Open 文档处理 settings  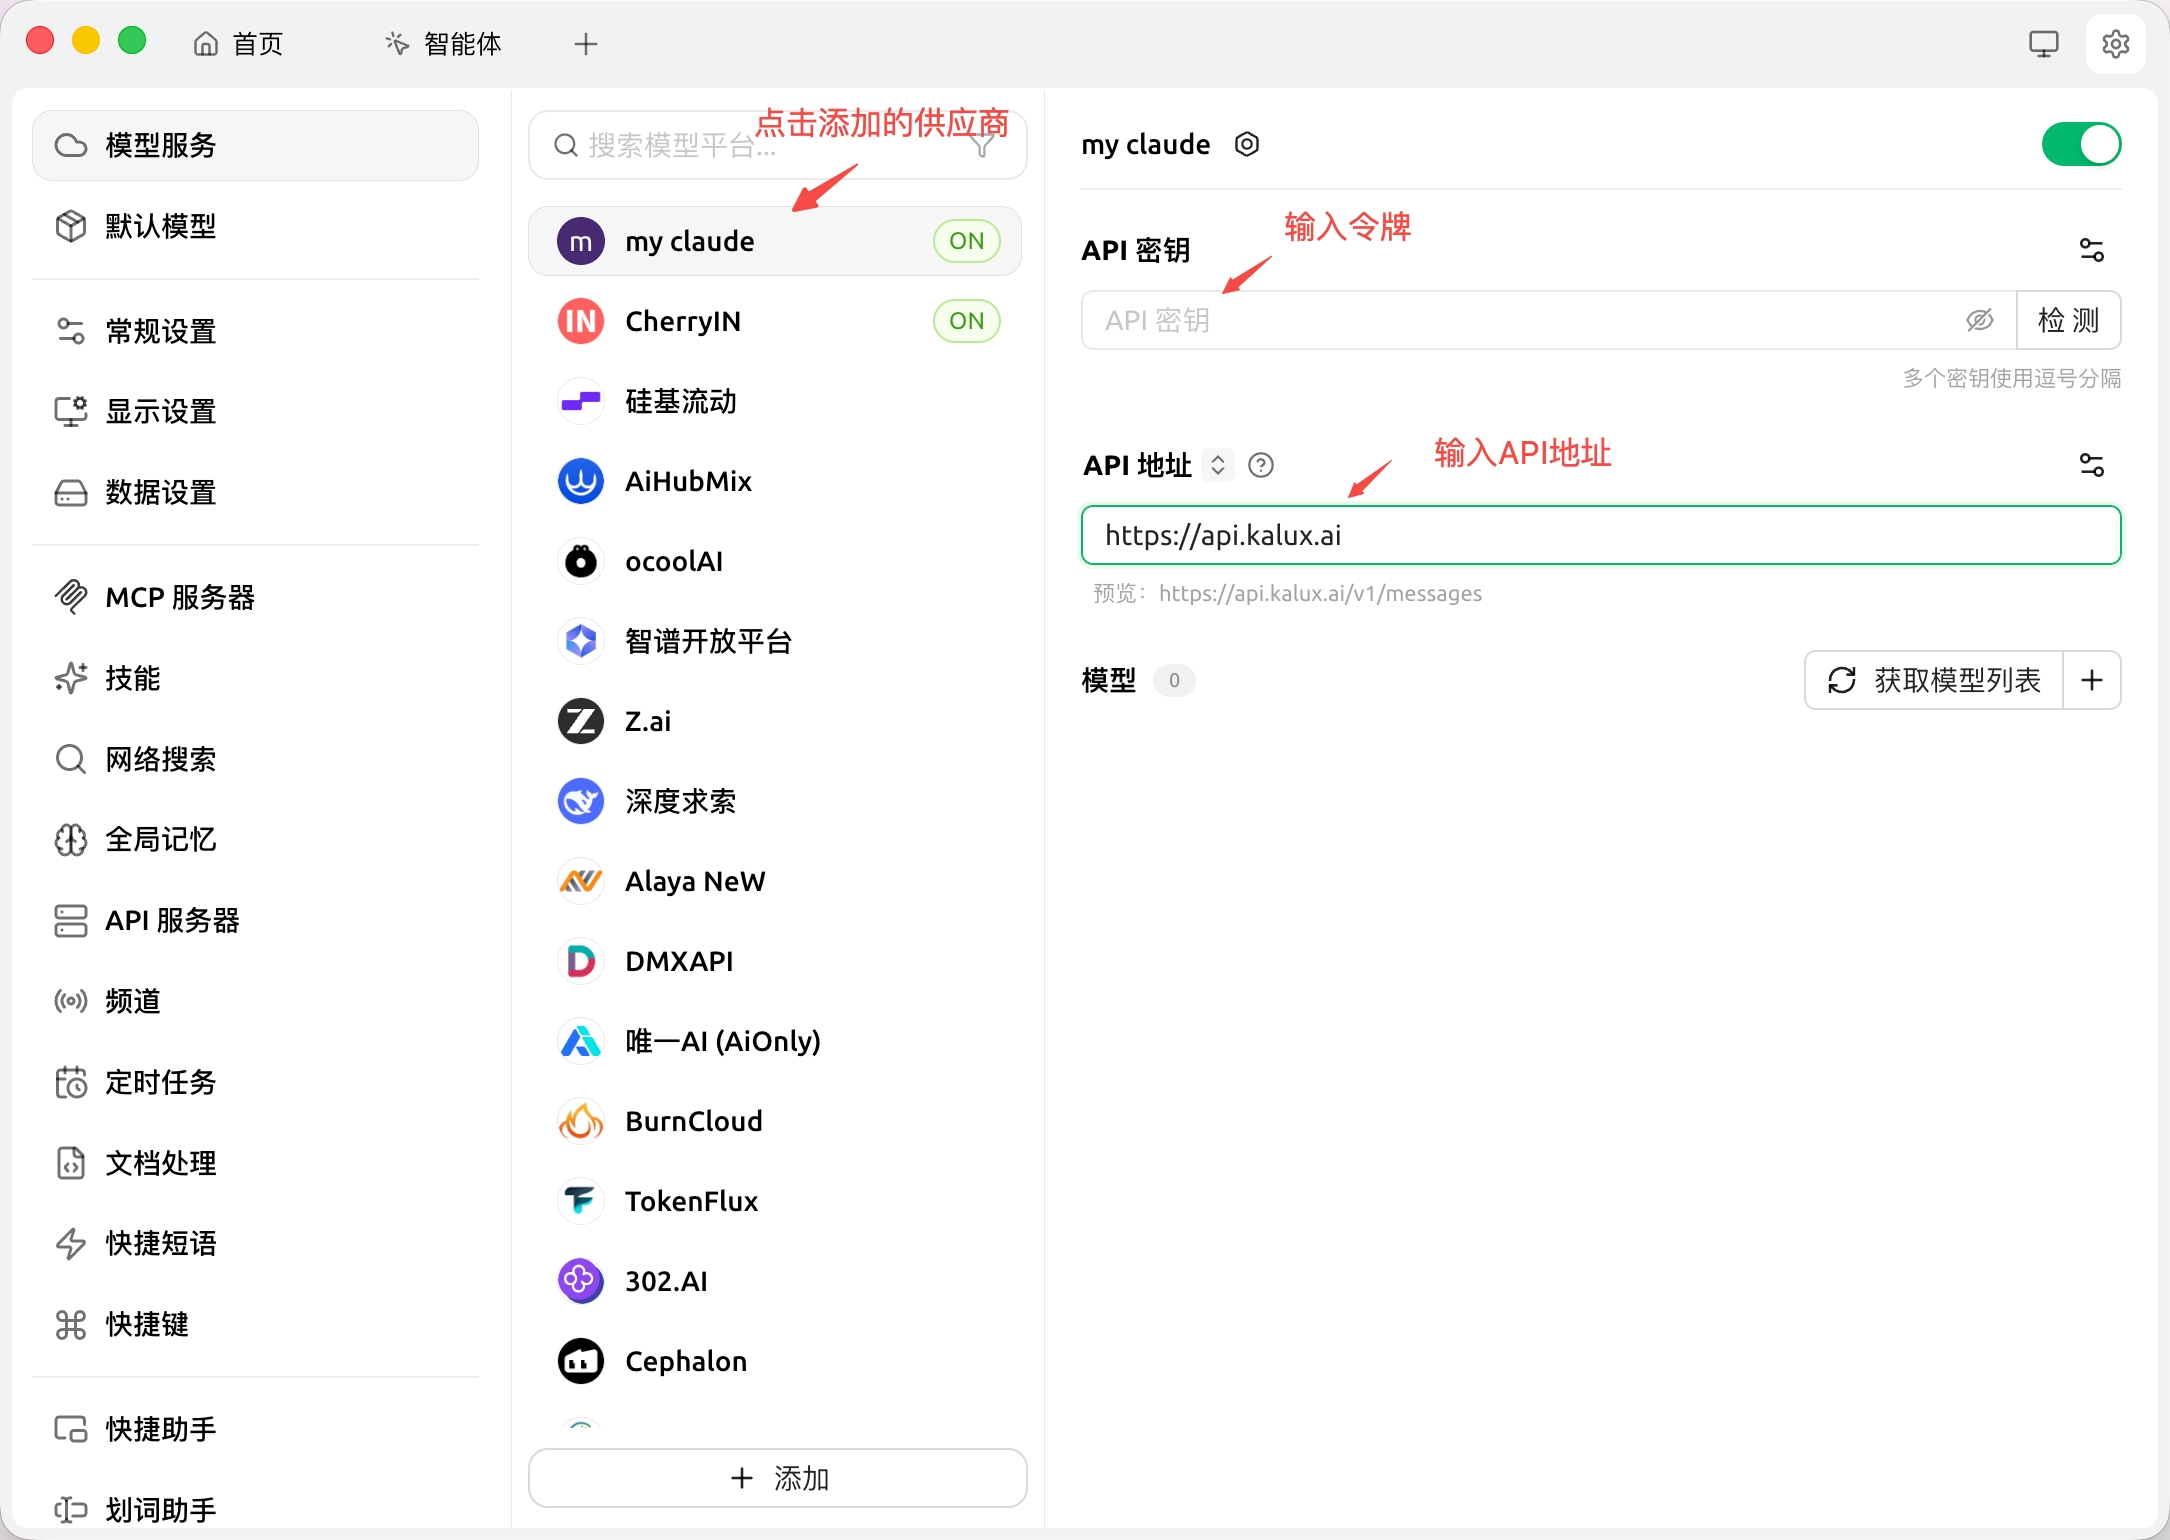(255, 1163)
